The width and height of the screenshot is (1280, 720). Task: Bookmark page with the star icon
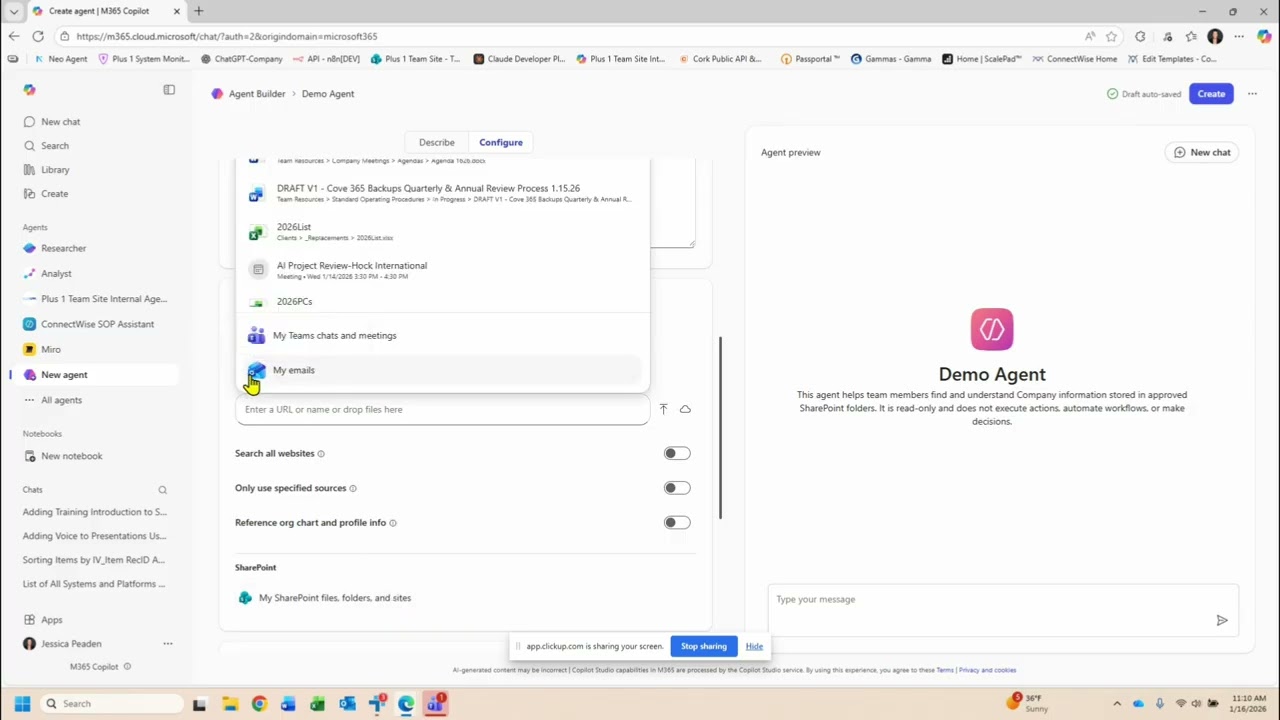pos(1111,36)
